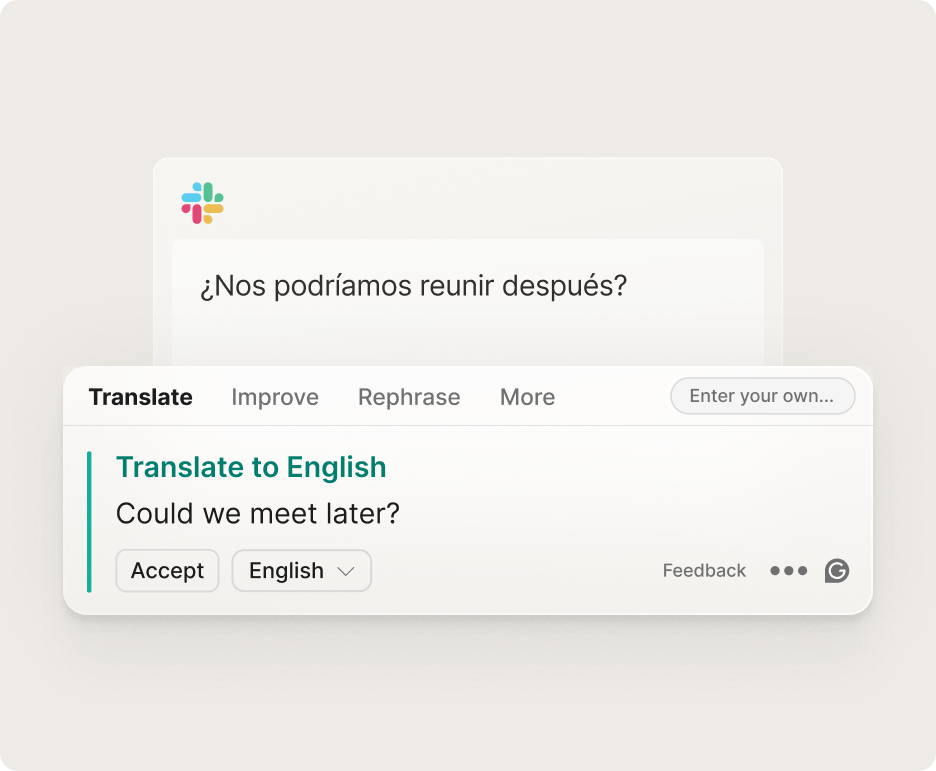
Task: Select the Rephrase tab
Action: tap(409, 397)
